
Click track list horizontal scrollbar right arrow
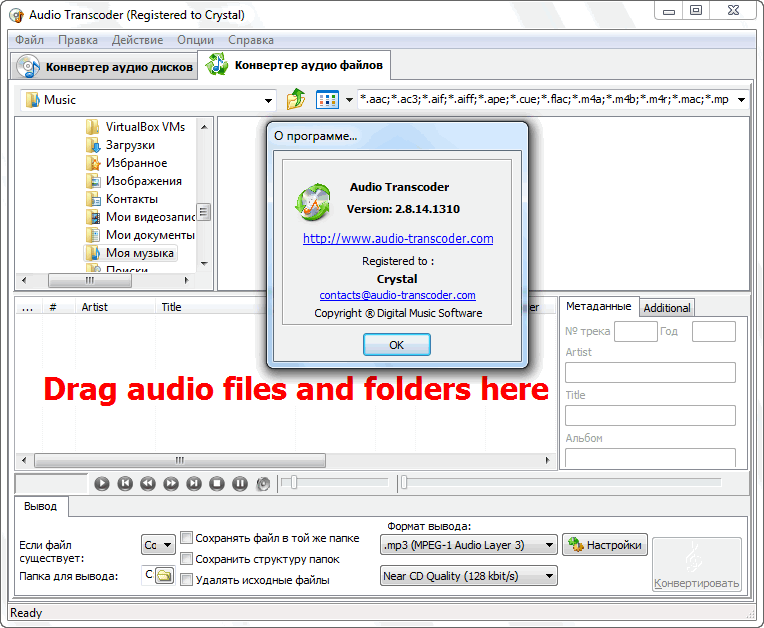tap(547, 460)
